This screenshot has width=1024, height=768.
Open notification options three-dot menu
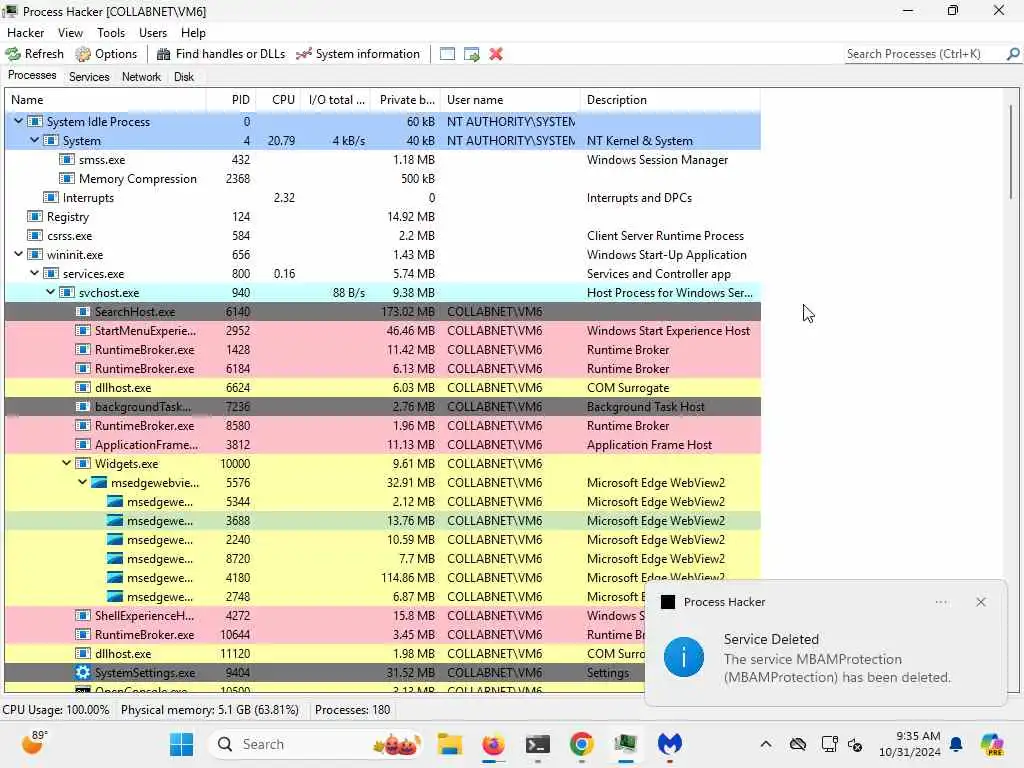(941, 602)
